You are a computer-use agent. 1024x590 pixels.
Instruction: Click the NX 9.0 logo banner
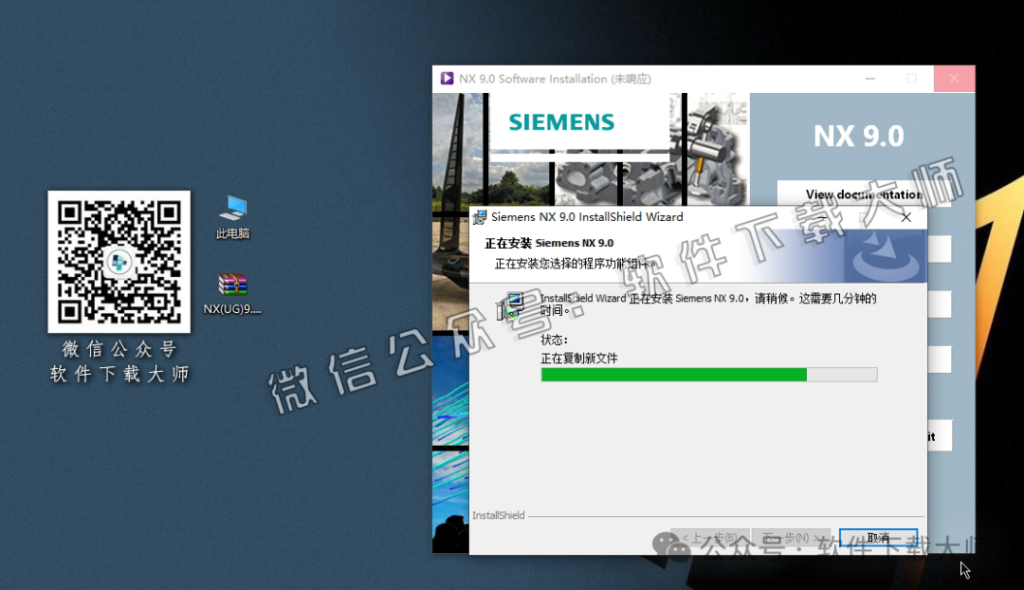point(858,135)
